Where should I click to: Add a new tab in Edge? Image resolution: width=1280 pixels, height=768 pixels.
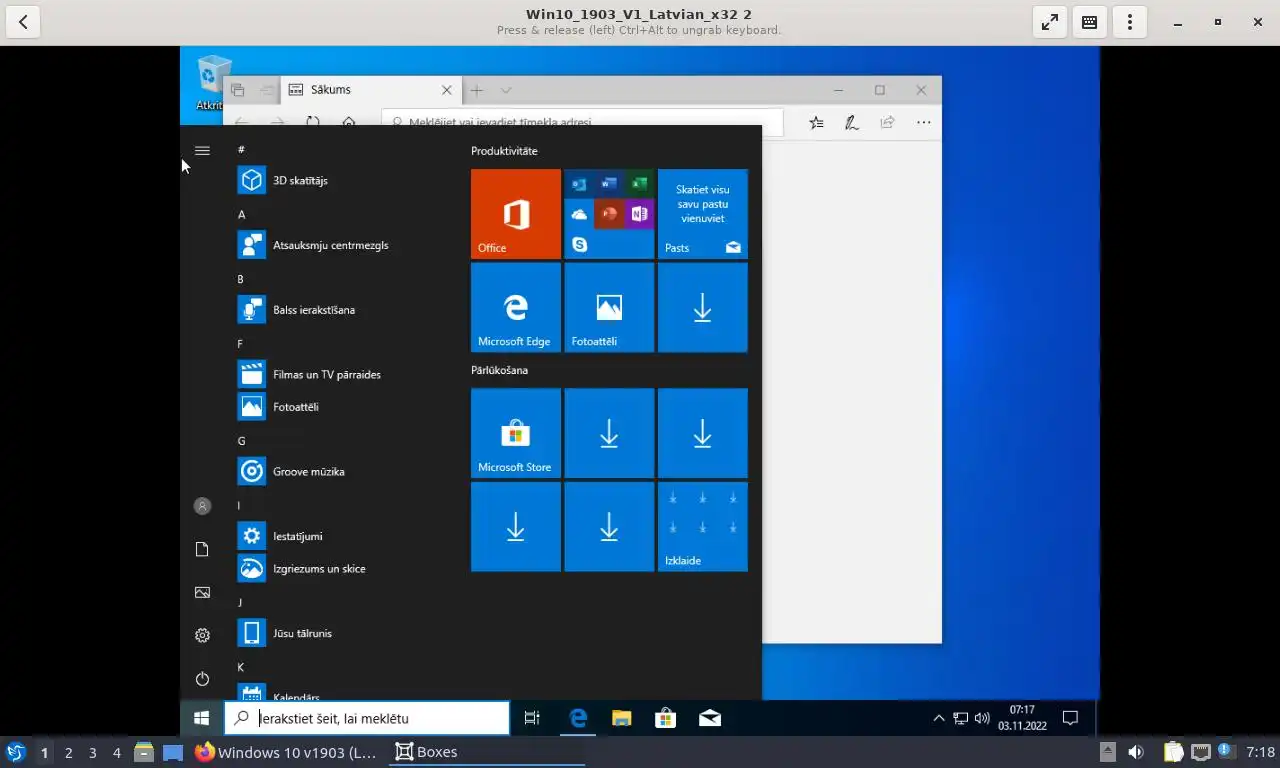click(477, 90)
